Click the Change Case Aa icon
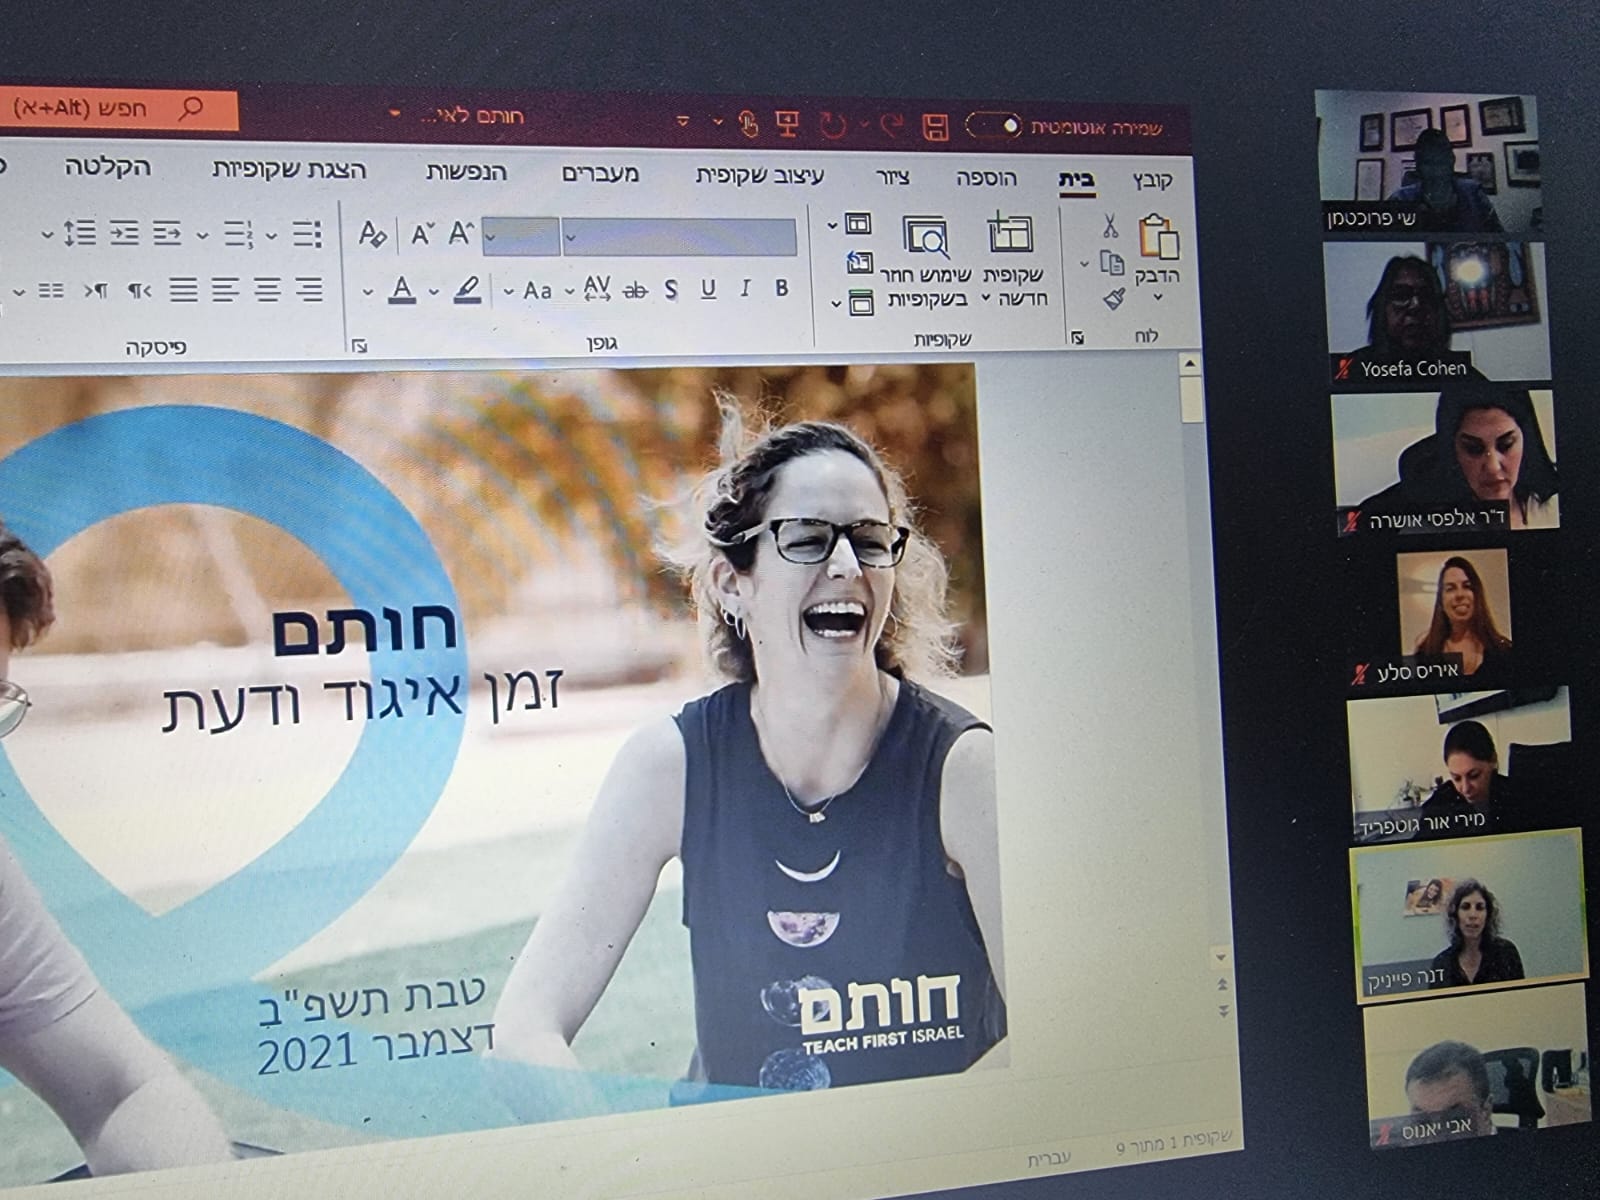The height and width of the screenshot is (1200, 1600). (537, 290)
